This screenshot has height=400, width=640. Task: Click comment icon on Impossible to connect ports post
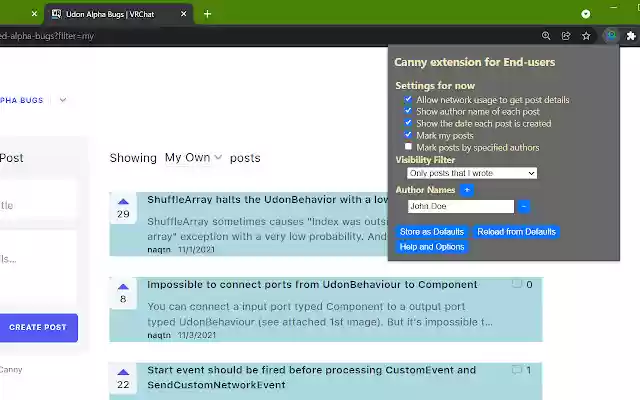[517, 284]
